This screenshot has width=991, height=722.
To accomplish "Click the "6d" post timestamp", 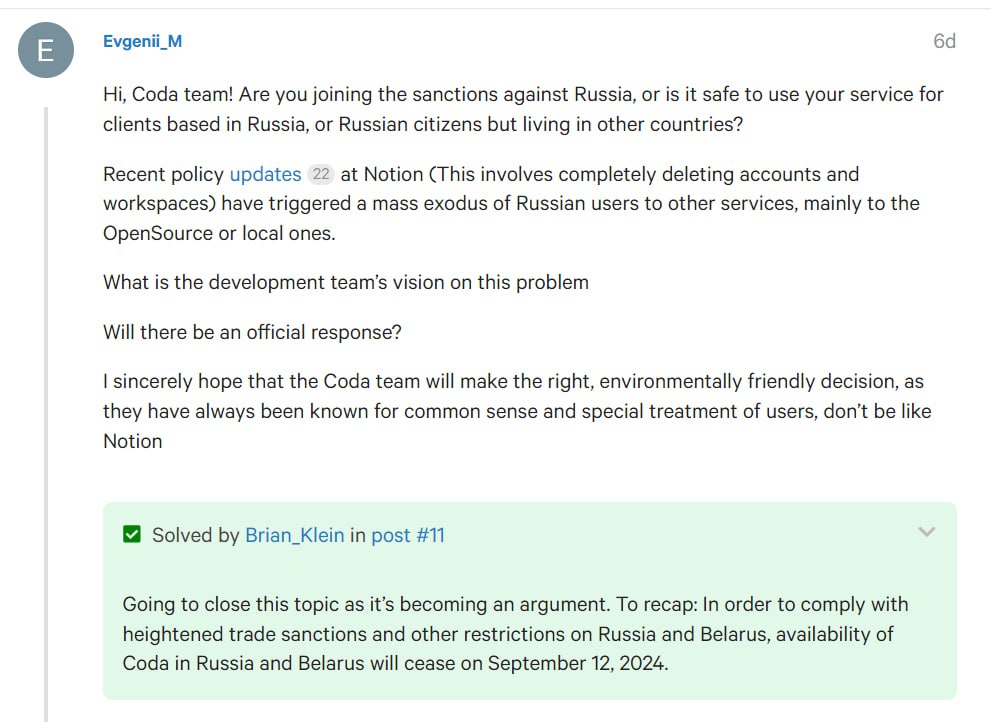I will 944,41.
